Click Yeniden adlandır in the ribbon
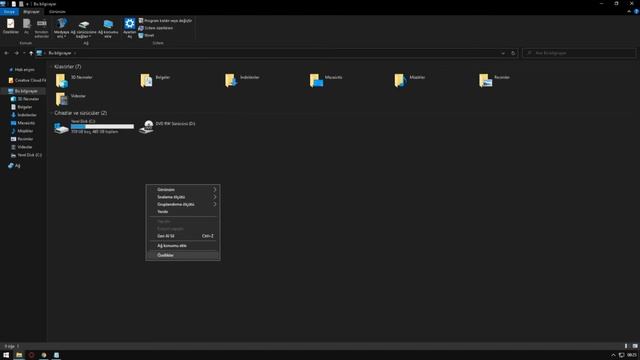Viewport: 640px width, 360px height. point(42,28)
